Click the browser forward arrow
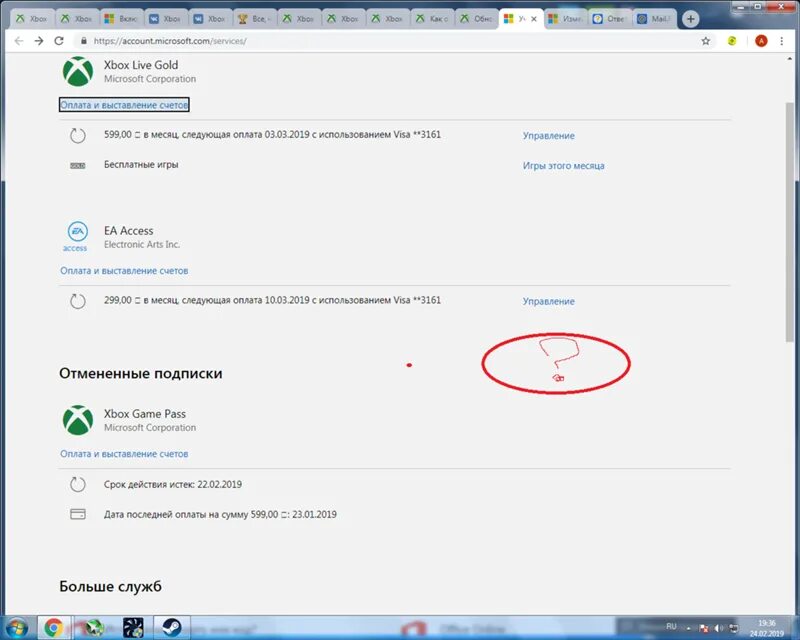Image resolution: width=800 pixels, height=640 pixels. pos(39,41)
